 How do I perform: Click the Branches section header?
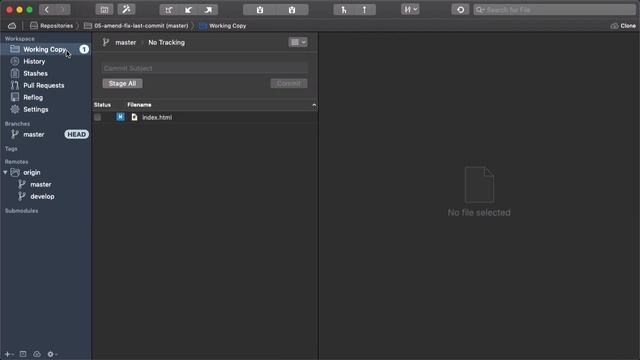[x=17, y=124]
